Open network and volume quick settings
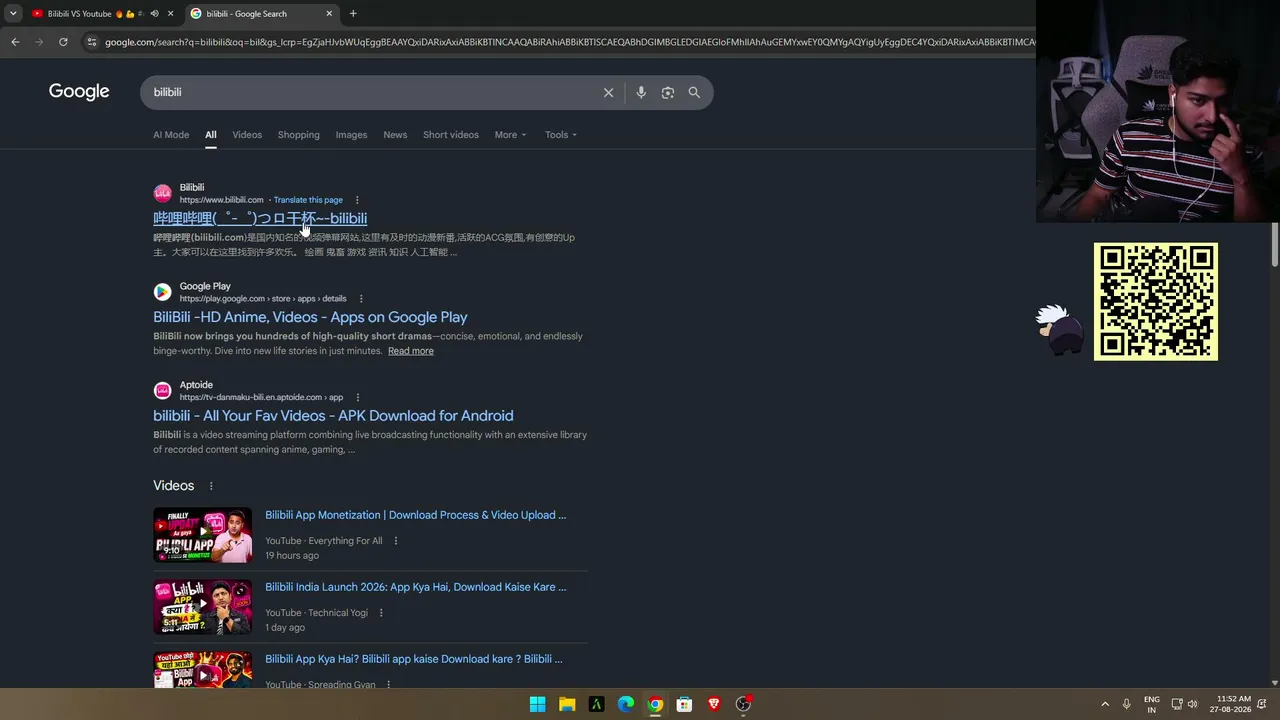The width and height of the screenshot is (1280, 720). [1185, 704]
